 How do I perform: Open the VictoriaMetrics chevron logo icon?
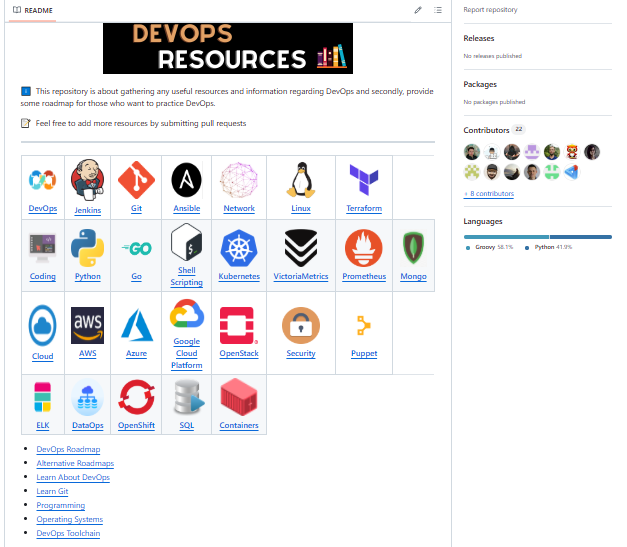coord(301,248)
